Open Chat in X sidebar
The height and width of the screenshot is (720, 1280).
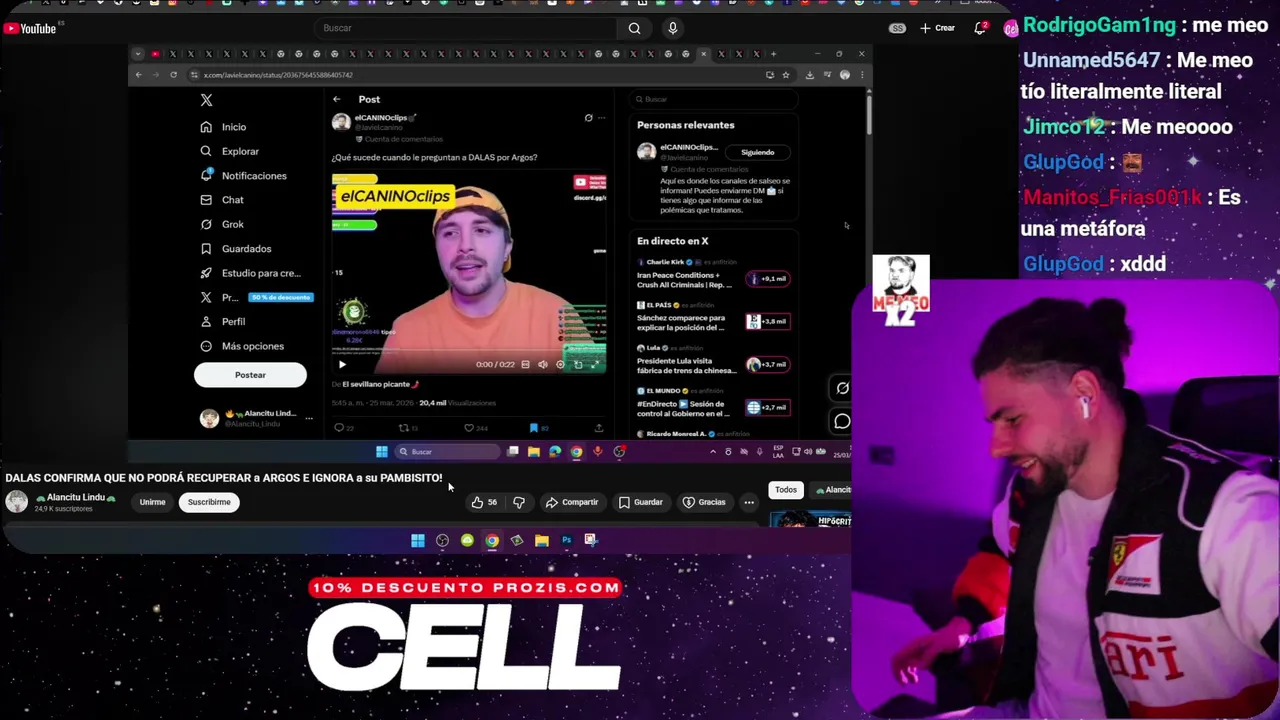click(x=221, y=200)
